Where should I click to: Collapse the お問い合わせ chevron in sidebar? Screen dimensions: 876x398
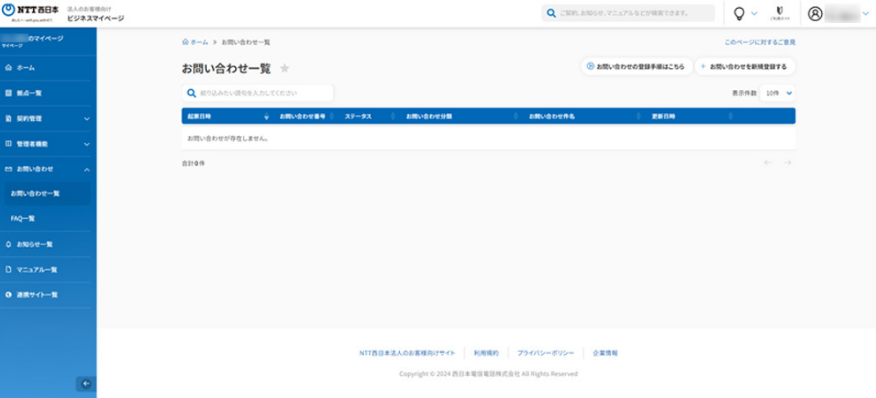coord(87,169)
